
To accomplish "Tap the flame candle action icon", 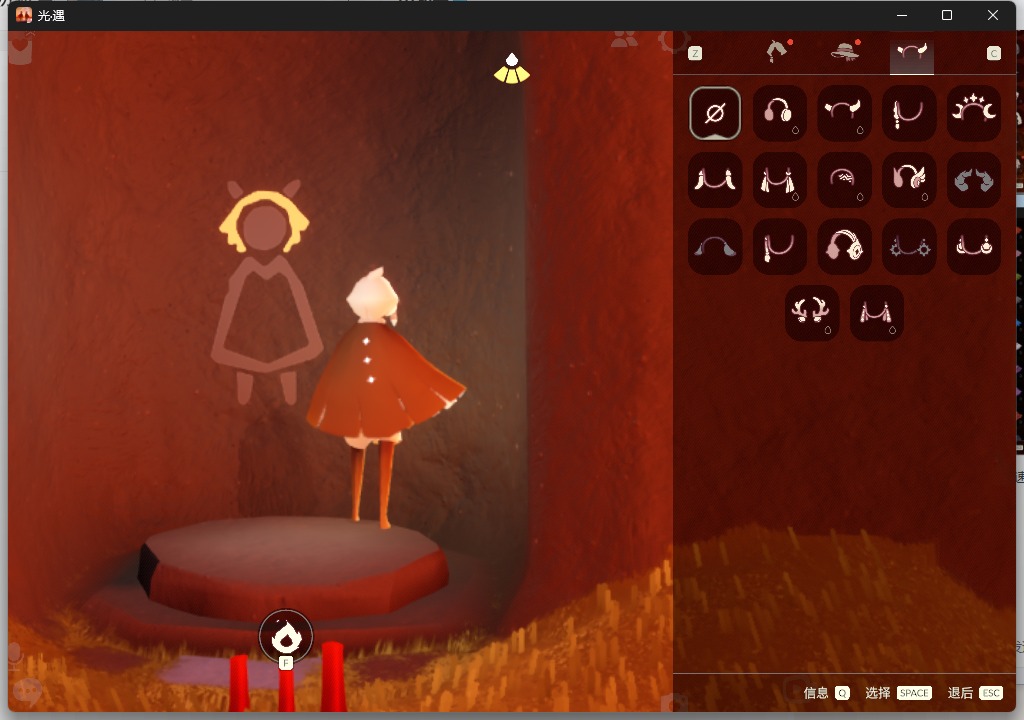I will (285, 636).
